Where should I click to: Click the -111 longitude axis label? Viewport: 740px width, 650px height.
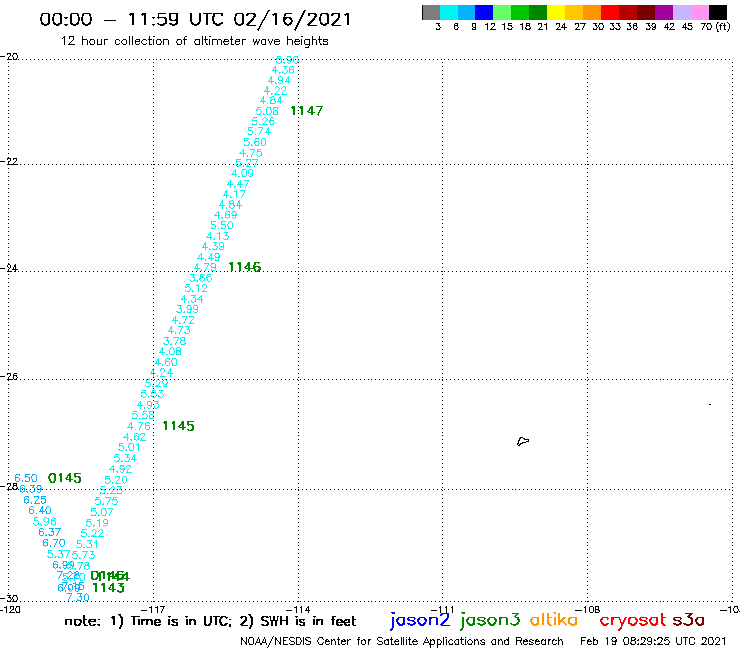pos(443,609)
